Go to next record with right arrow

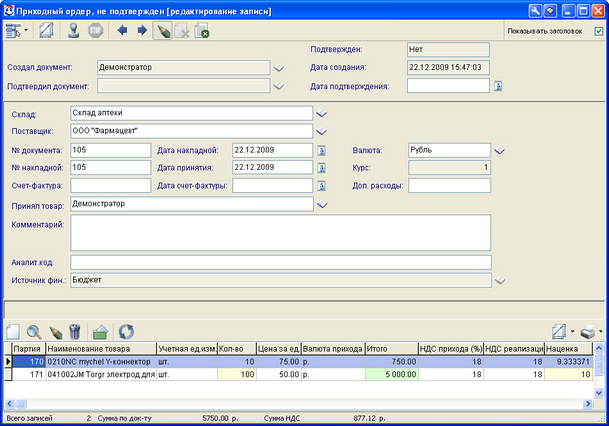click(142, 30)
